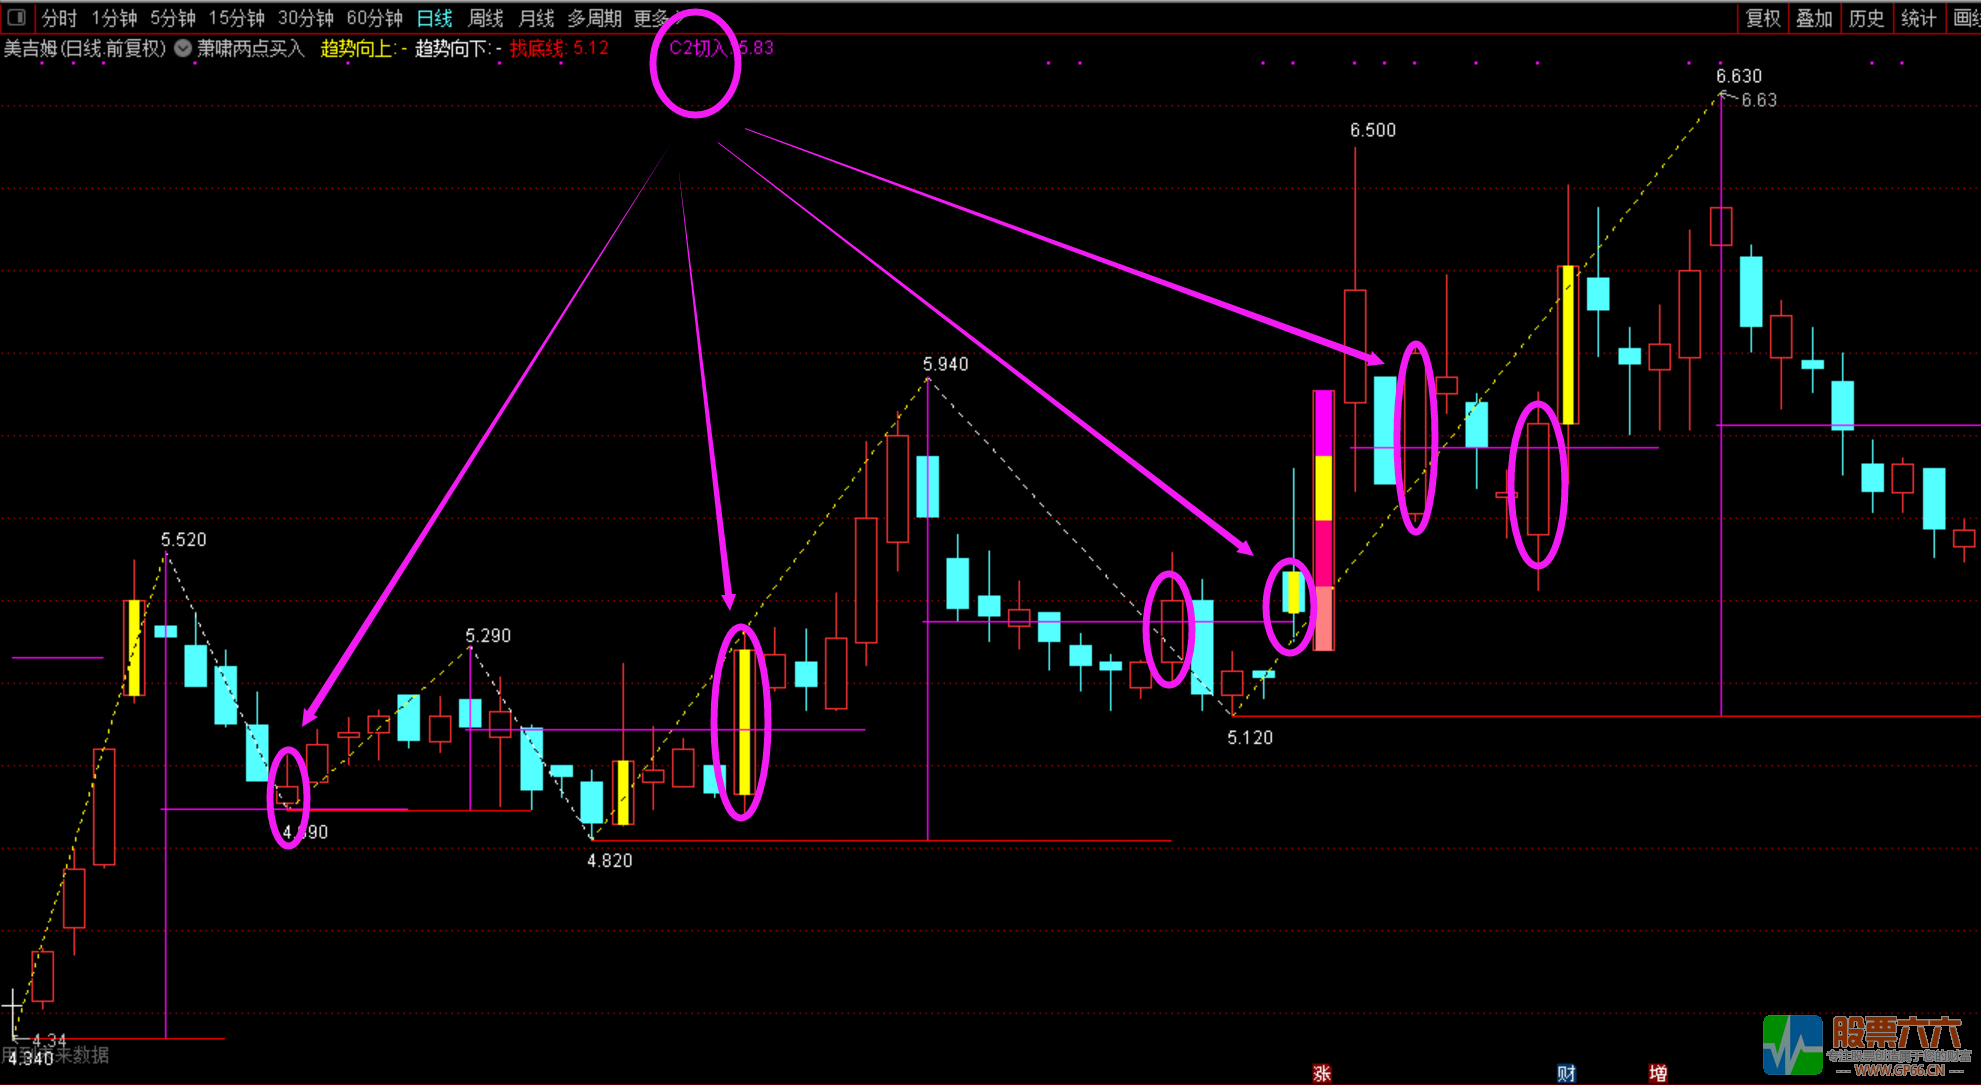Screen dimensions: 1981x1085
Task: Click the 股票六六 pulse-chart logo icon
Action: [x=1793, y=1045]
